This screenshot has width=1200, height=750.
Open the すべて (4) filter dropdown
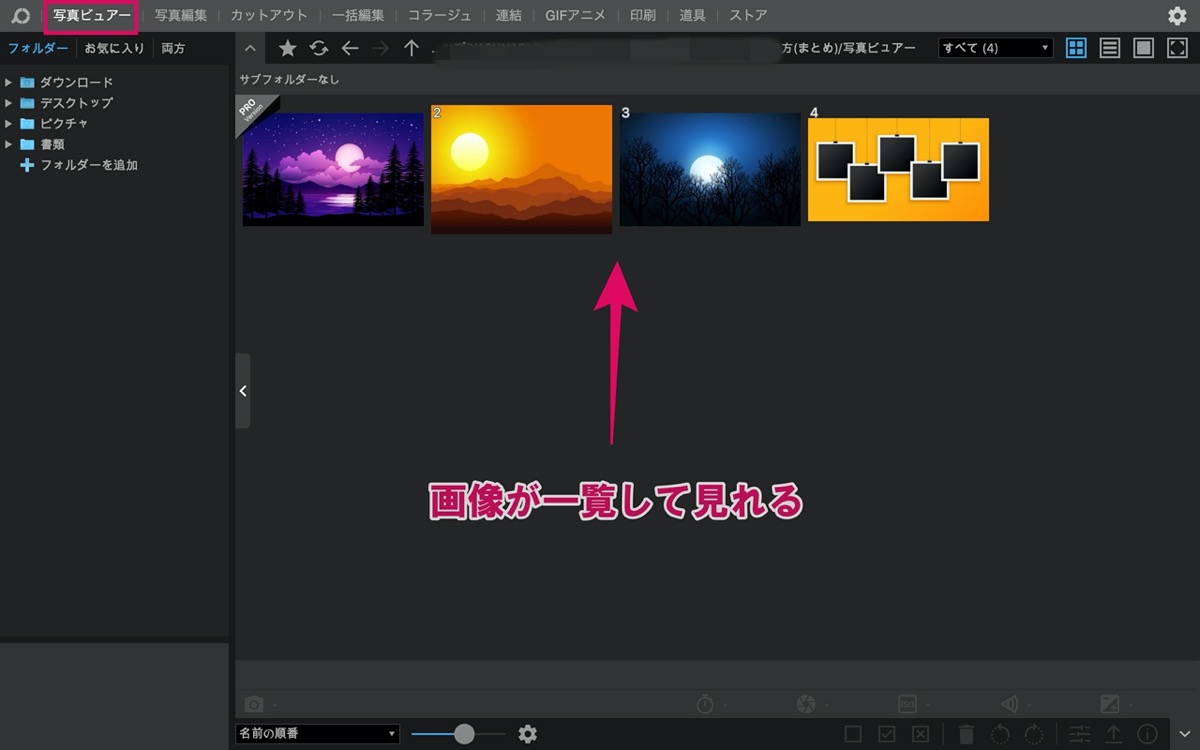(995, 48)
